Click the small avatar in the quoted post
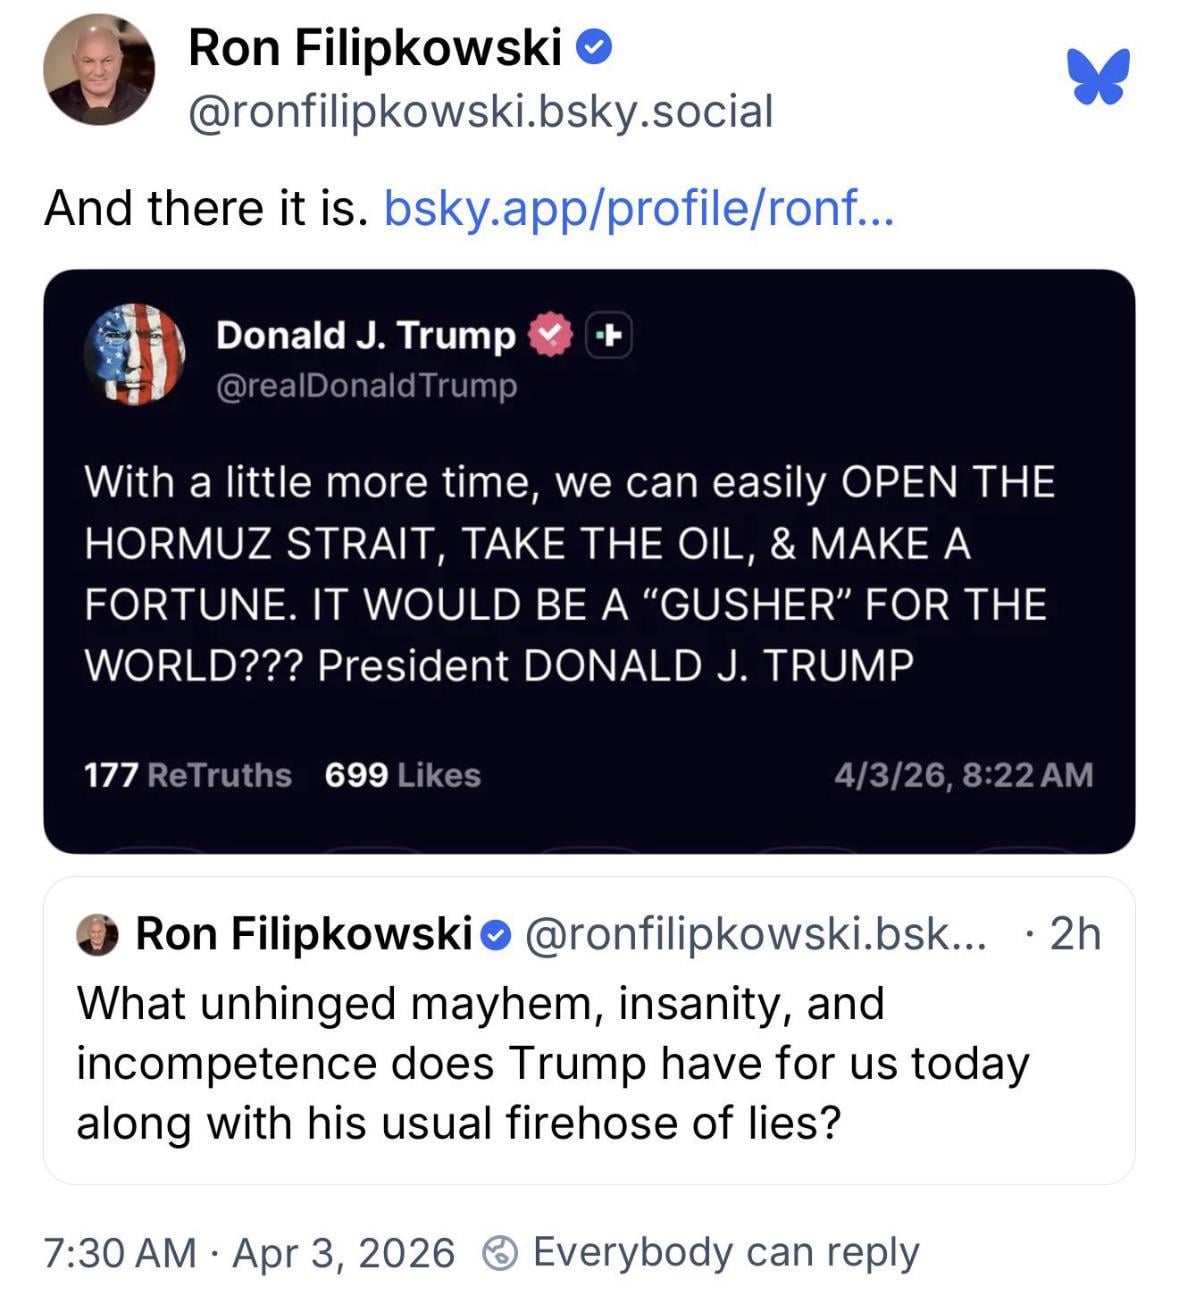Screen dimensions: 1179x1295 click(x=98, y=935)
